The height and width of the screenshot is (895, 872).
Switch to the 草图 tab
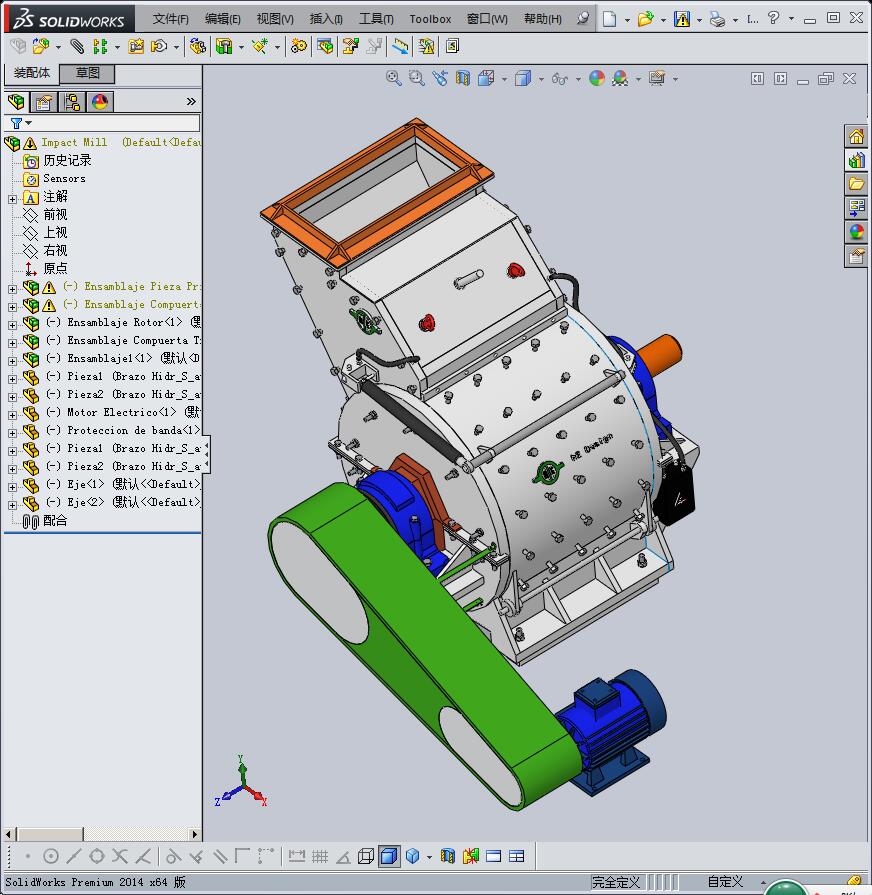click(88, 73)
